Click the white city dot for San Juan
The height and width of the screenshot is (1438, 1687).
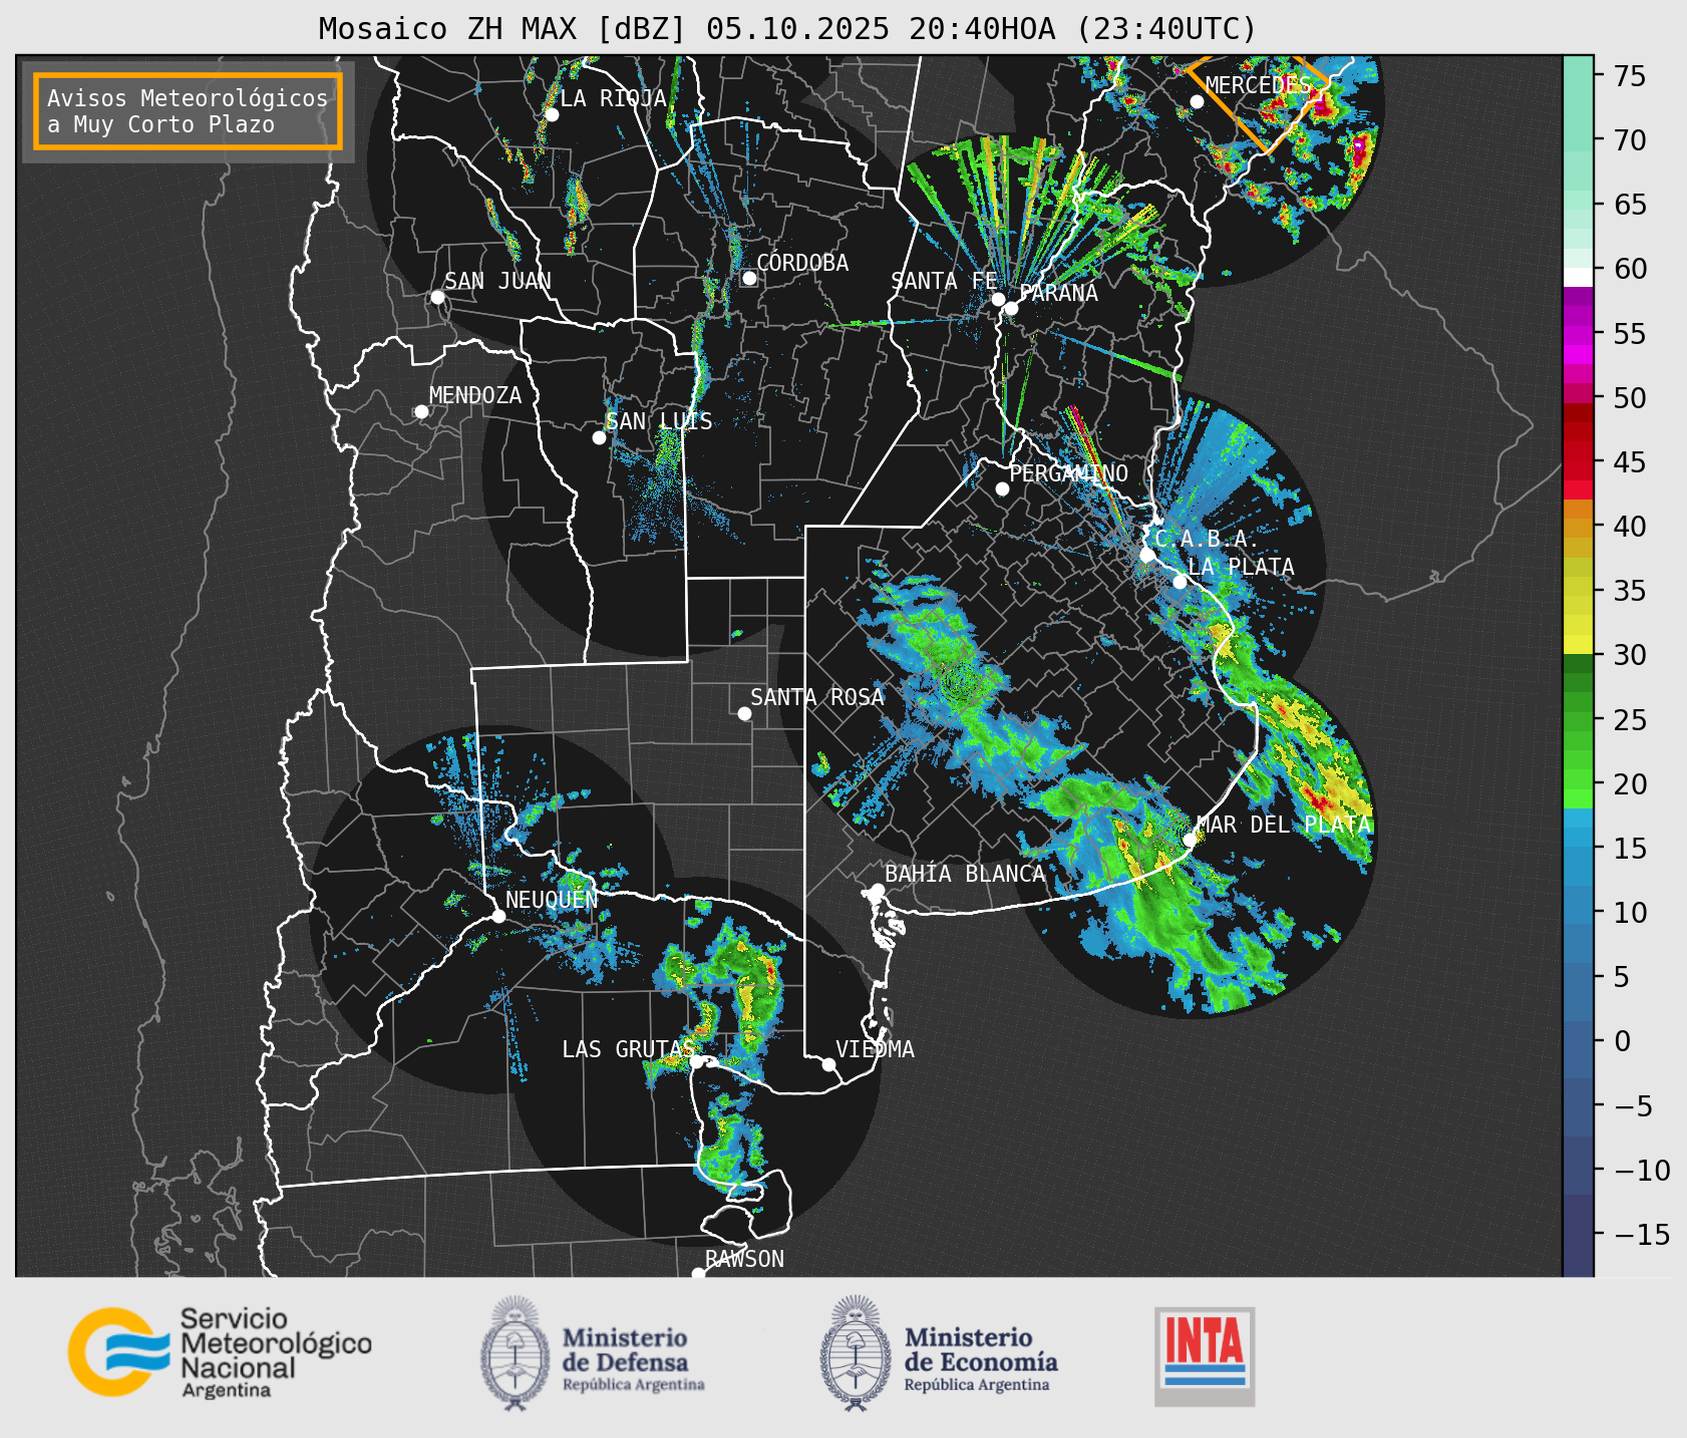coord(437,297)
